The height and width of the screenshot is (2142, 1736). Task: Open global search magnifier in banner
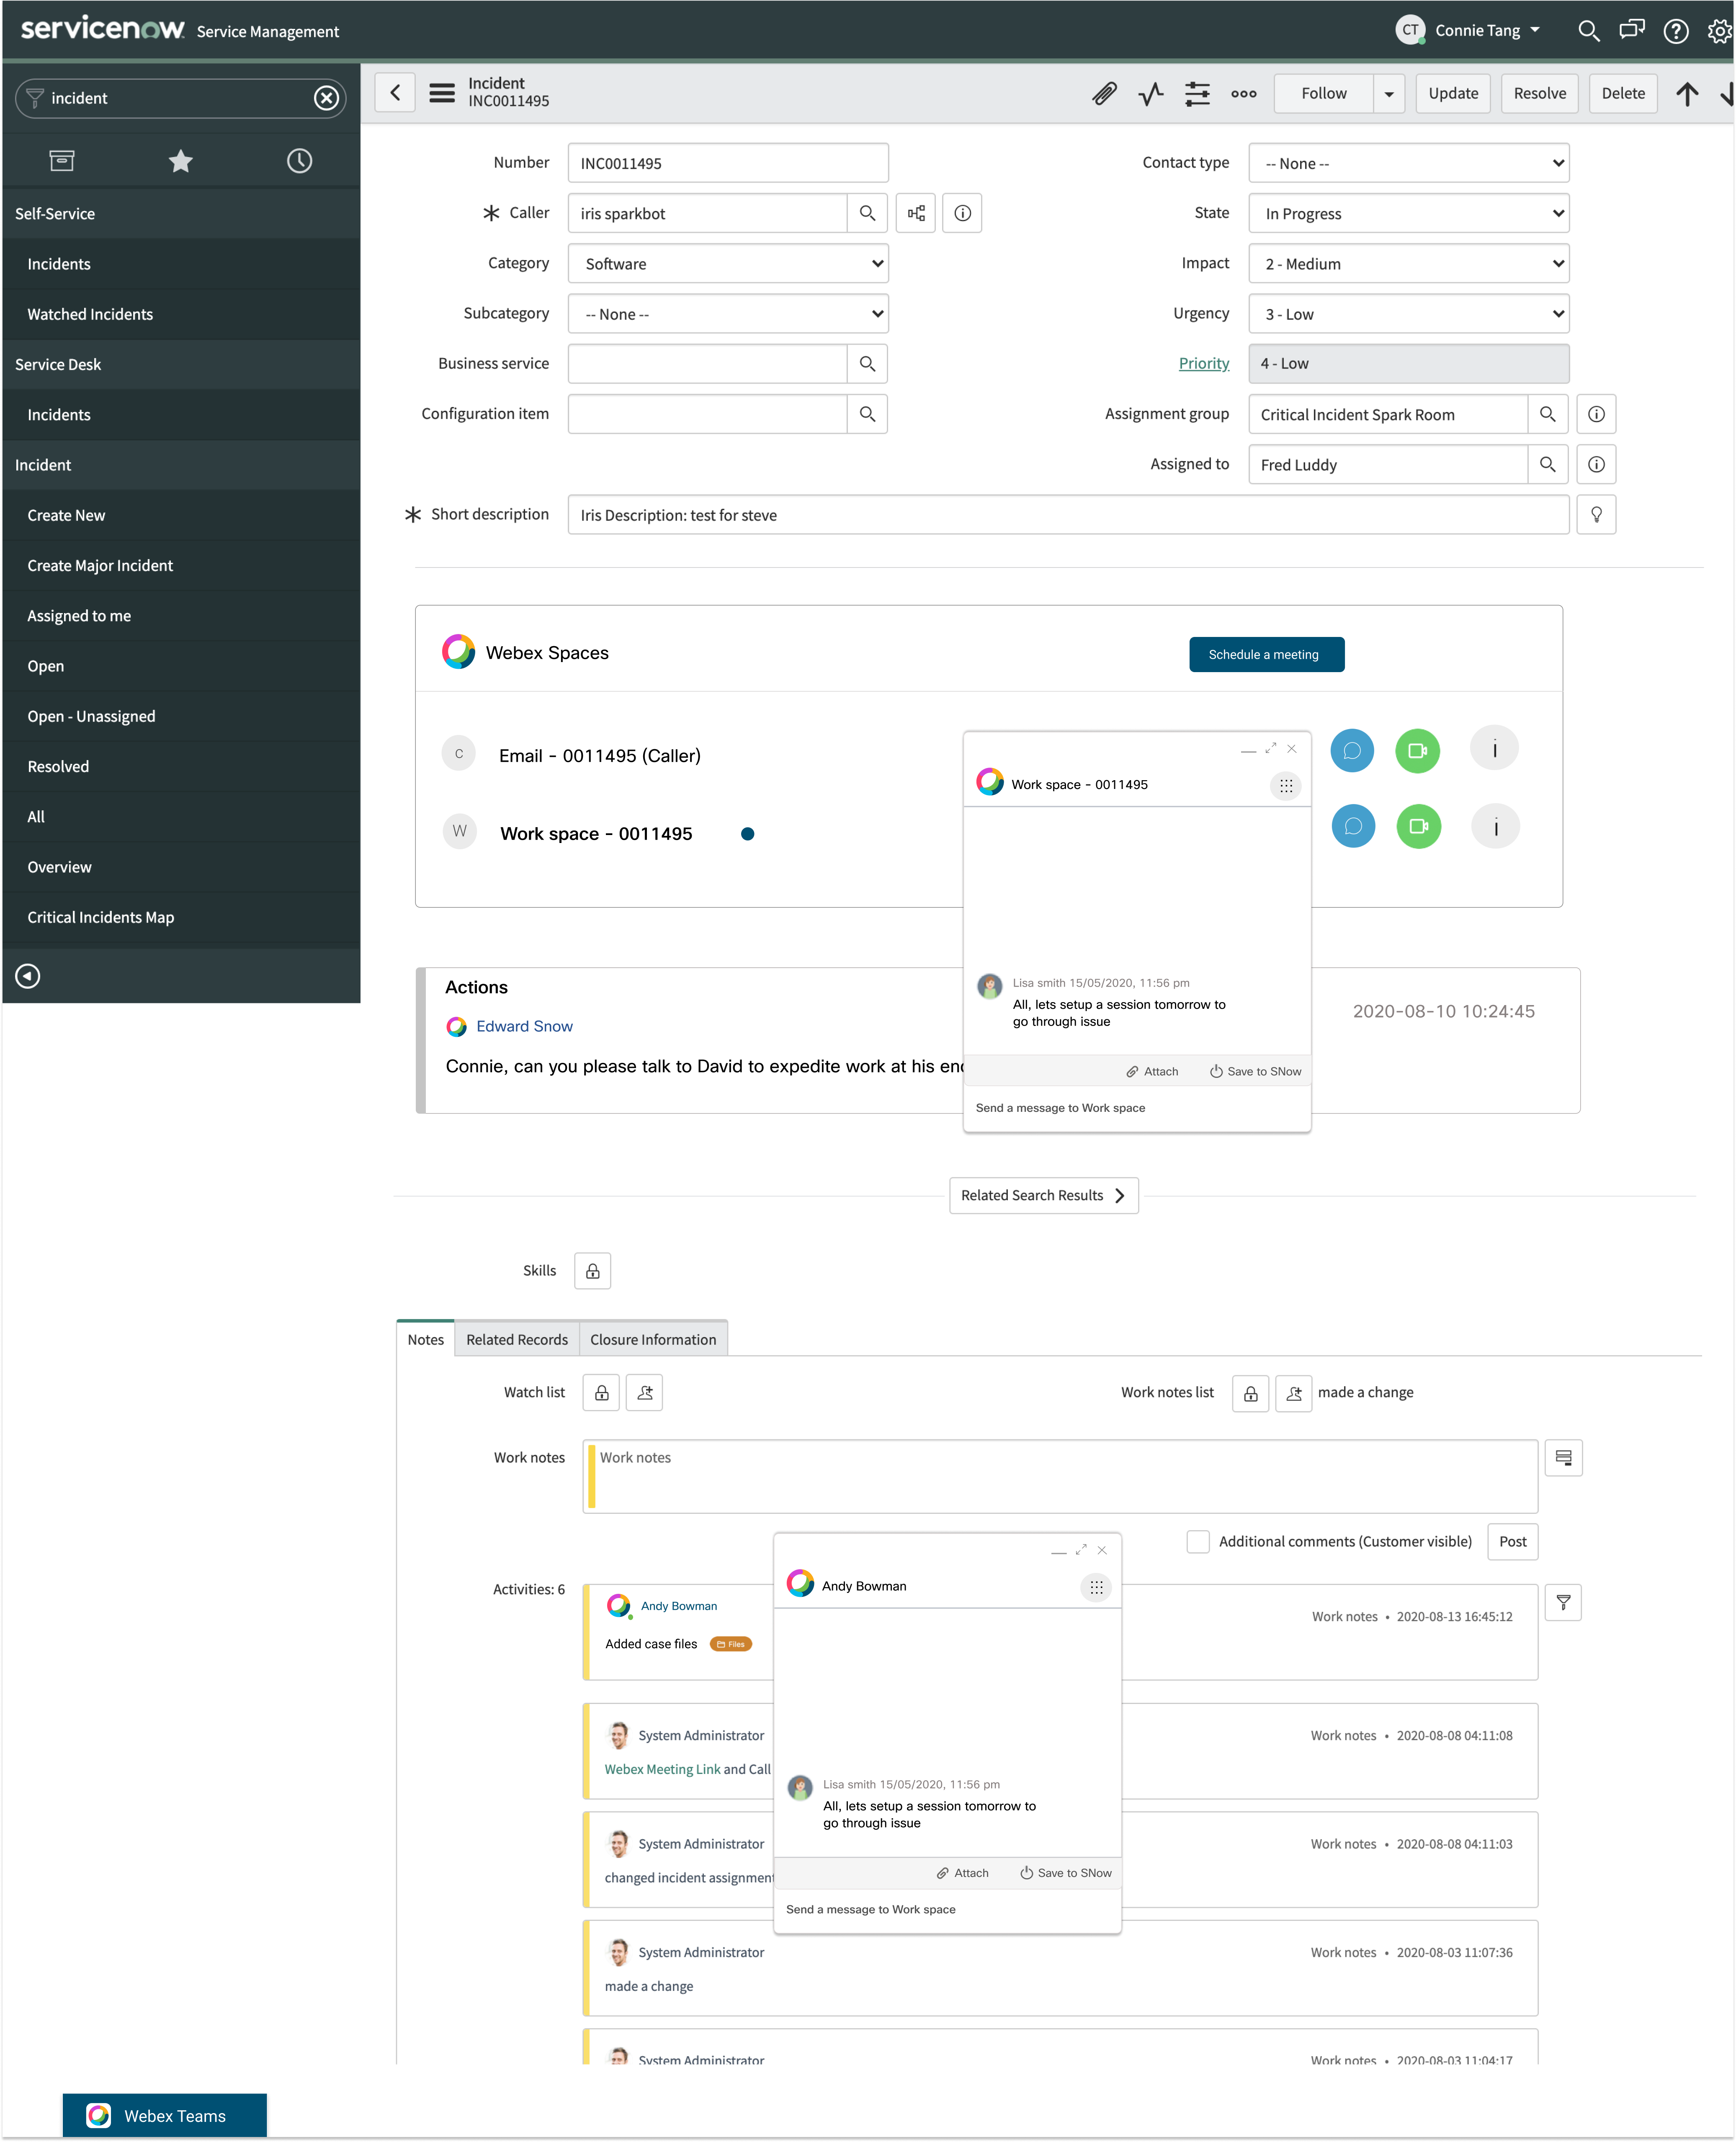1588,31
